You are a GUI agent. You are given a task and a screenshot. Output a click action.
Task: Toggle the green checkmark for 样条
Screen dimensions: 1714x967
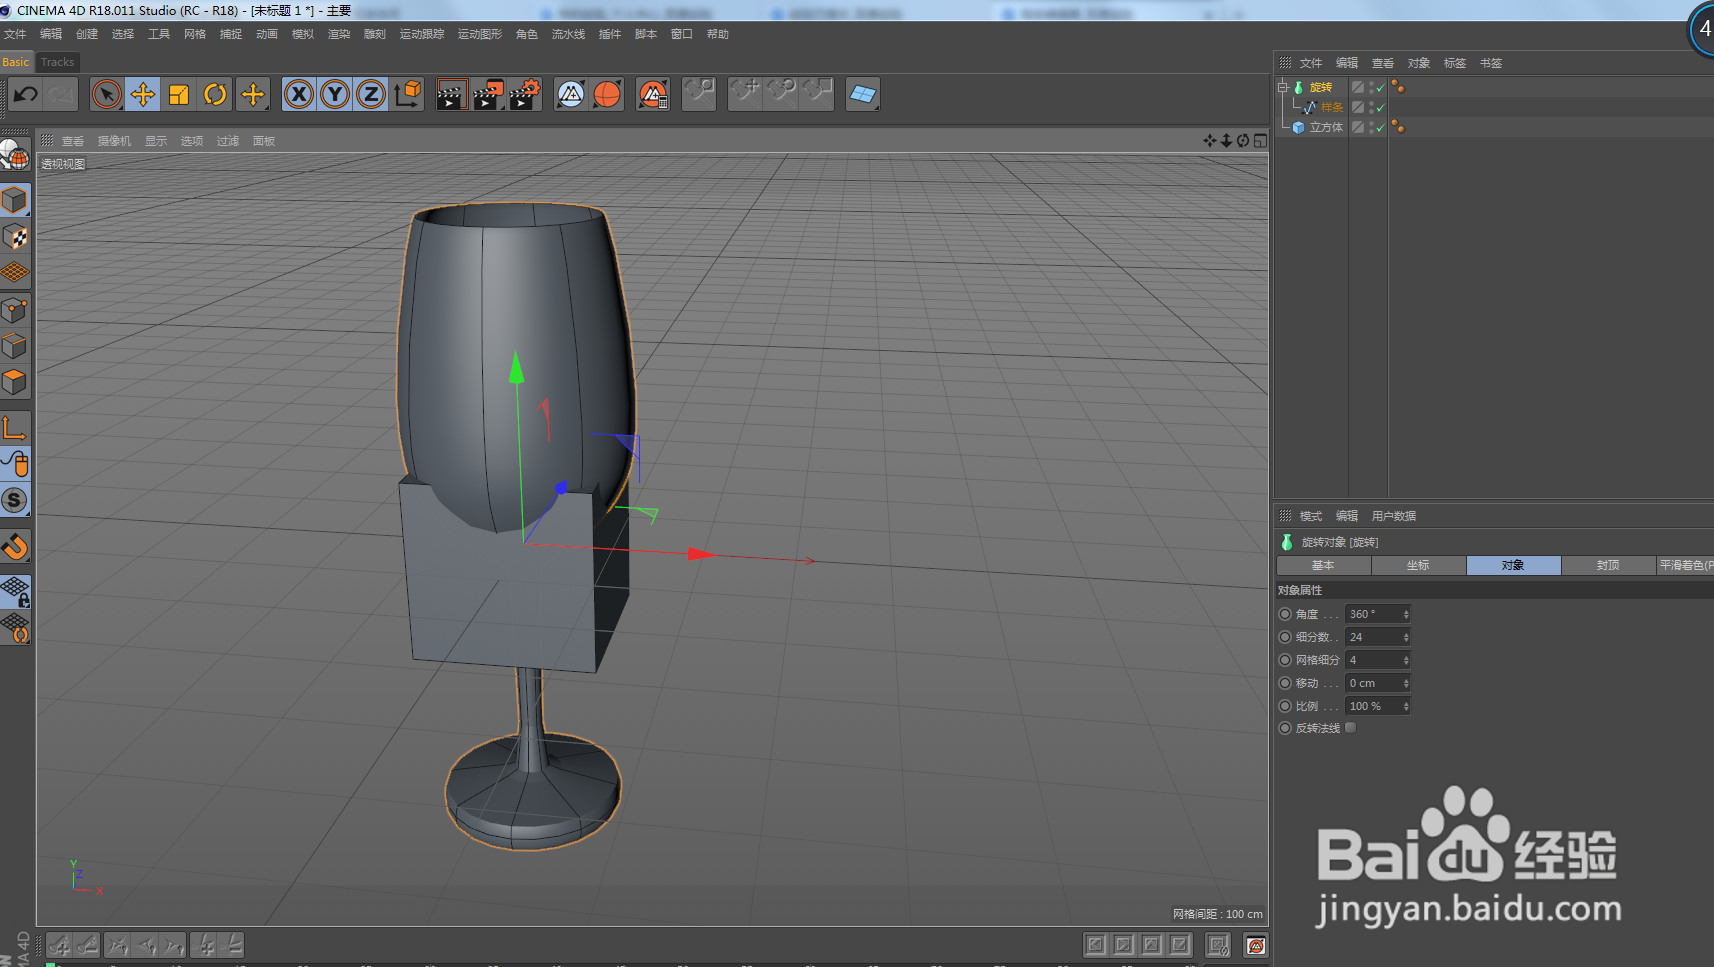1381,107
